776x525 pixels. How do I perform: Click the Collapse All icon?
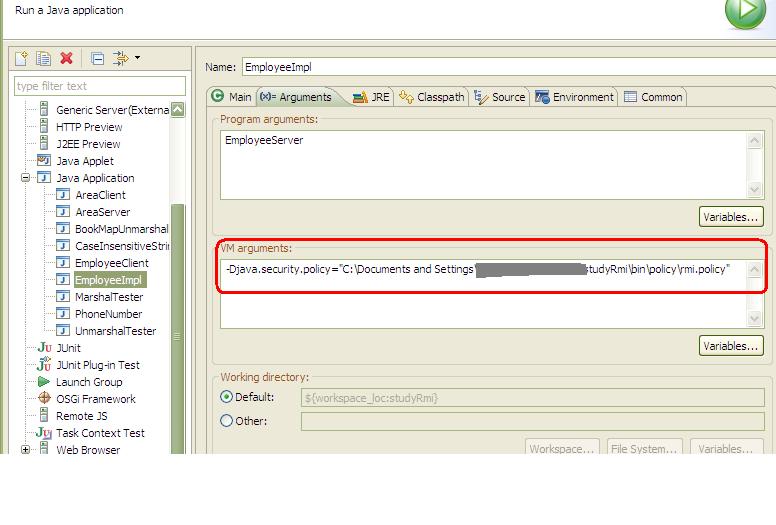[x=97, y=58]
